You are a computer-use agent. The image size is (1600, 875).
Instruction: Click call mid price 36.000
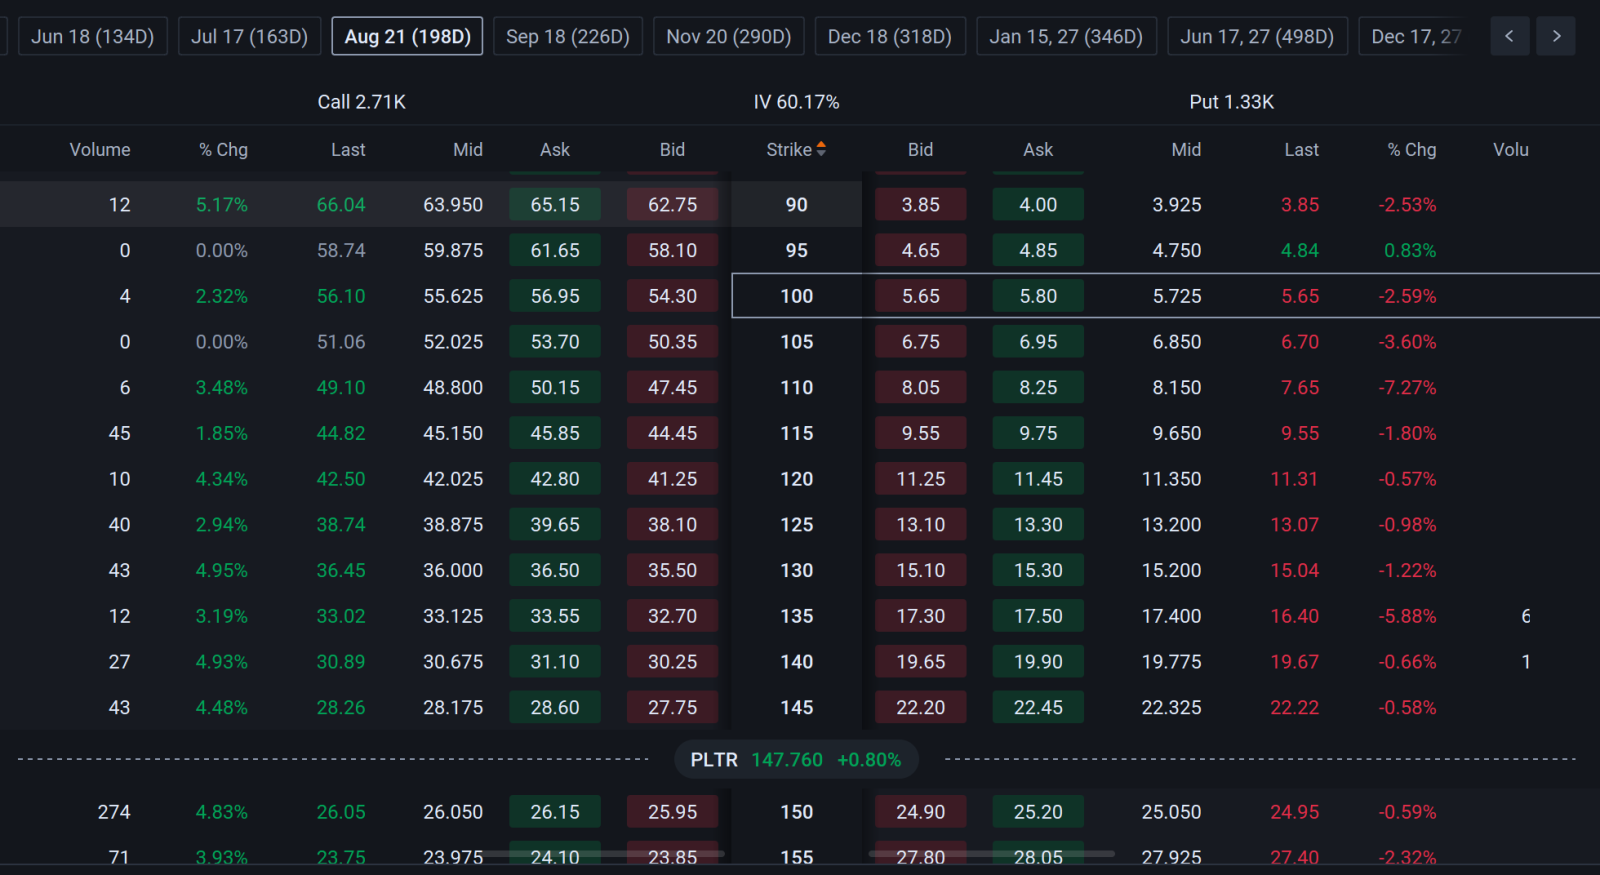pos(453,570)
